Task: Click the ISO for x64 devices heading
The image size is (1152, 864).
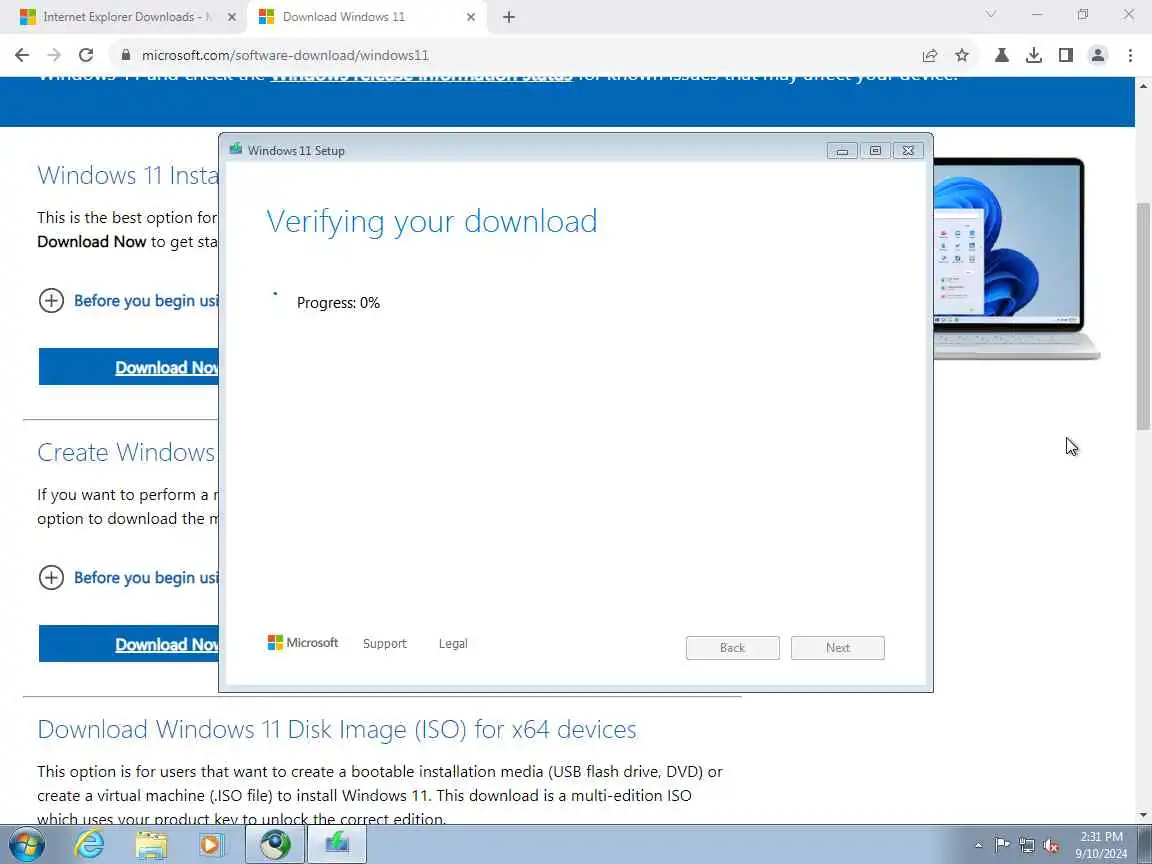Action: pyautogui.click(x=336, y=729)
